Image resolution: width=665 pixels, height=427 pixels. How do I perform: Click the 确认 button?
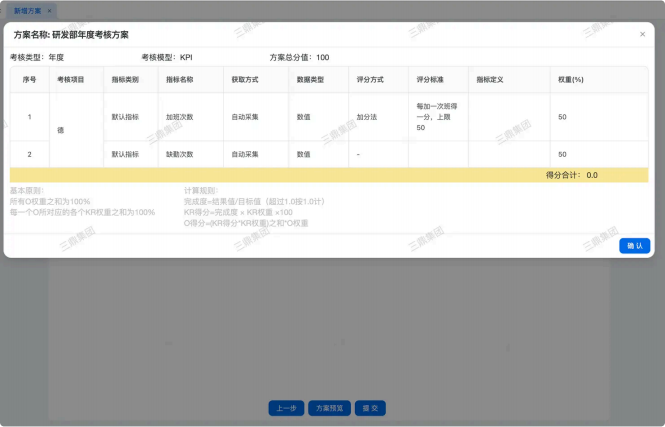(635, 245)
